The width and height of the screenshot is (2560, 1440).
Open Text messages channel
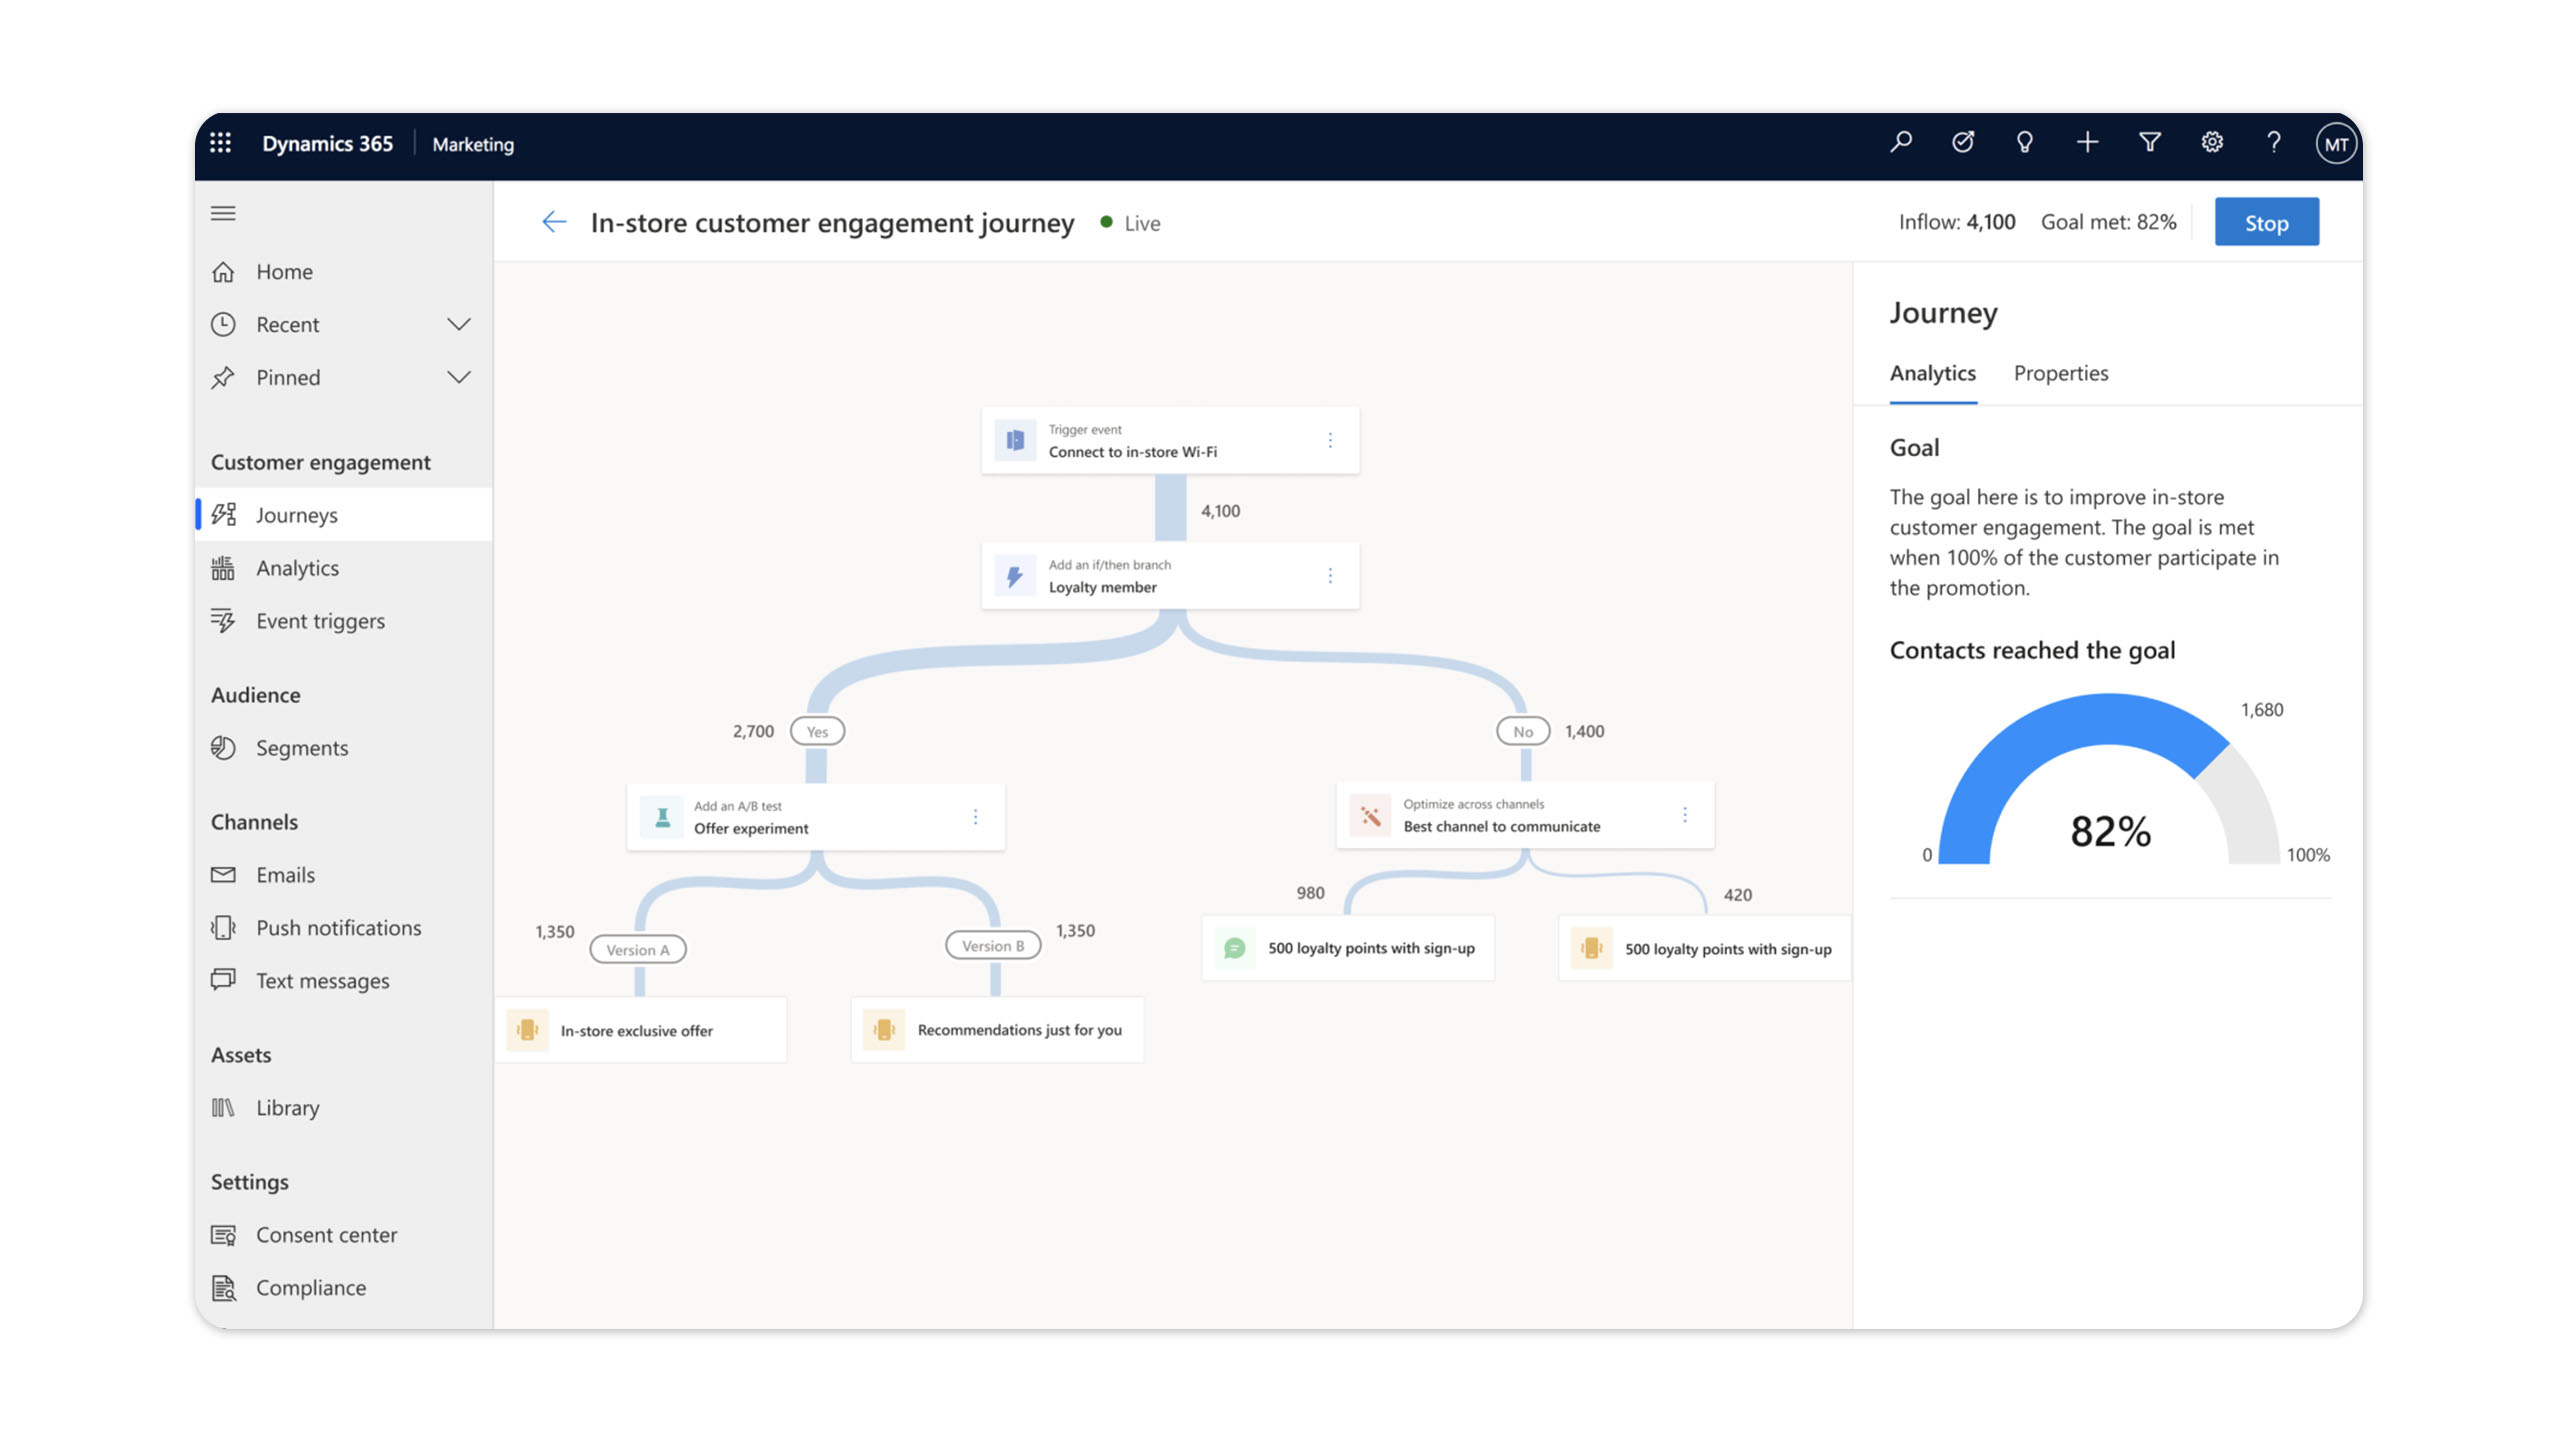click(x=322, y=980)
